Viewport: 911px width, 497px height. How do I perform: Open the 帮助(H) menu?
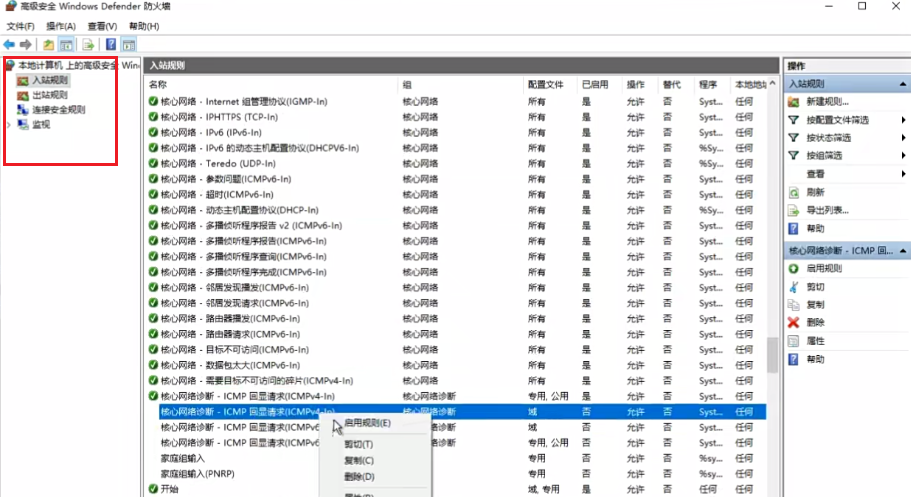144,26
